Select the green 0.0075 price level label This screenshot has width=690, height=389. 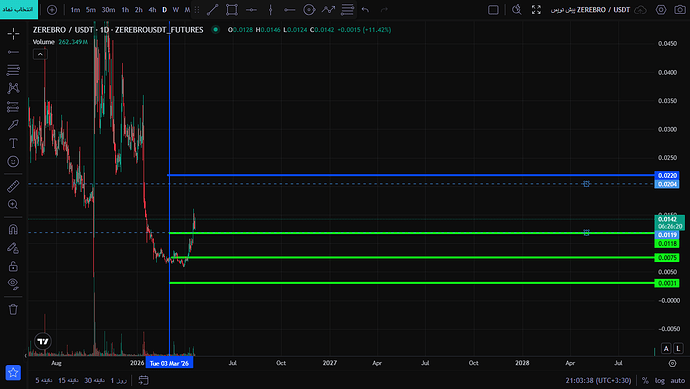point(667,257)
